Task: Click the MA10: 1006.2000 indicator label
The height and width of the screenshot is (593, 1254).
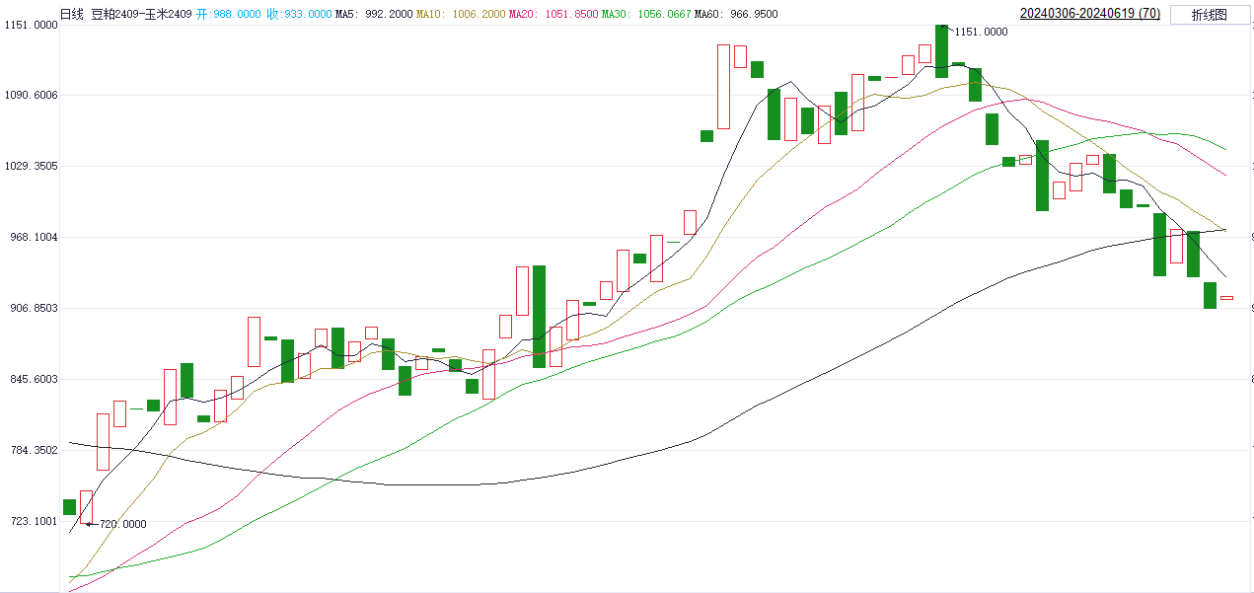Action: click(x=461, y=14)
